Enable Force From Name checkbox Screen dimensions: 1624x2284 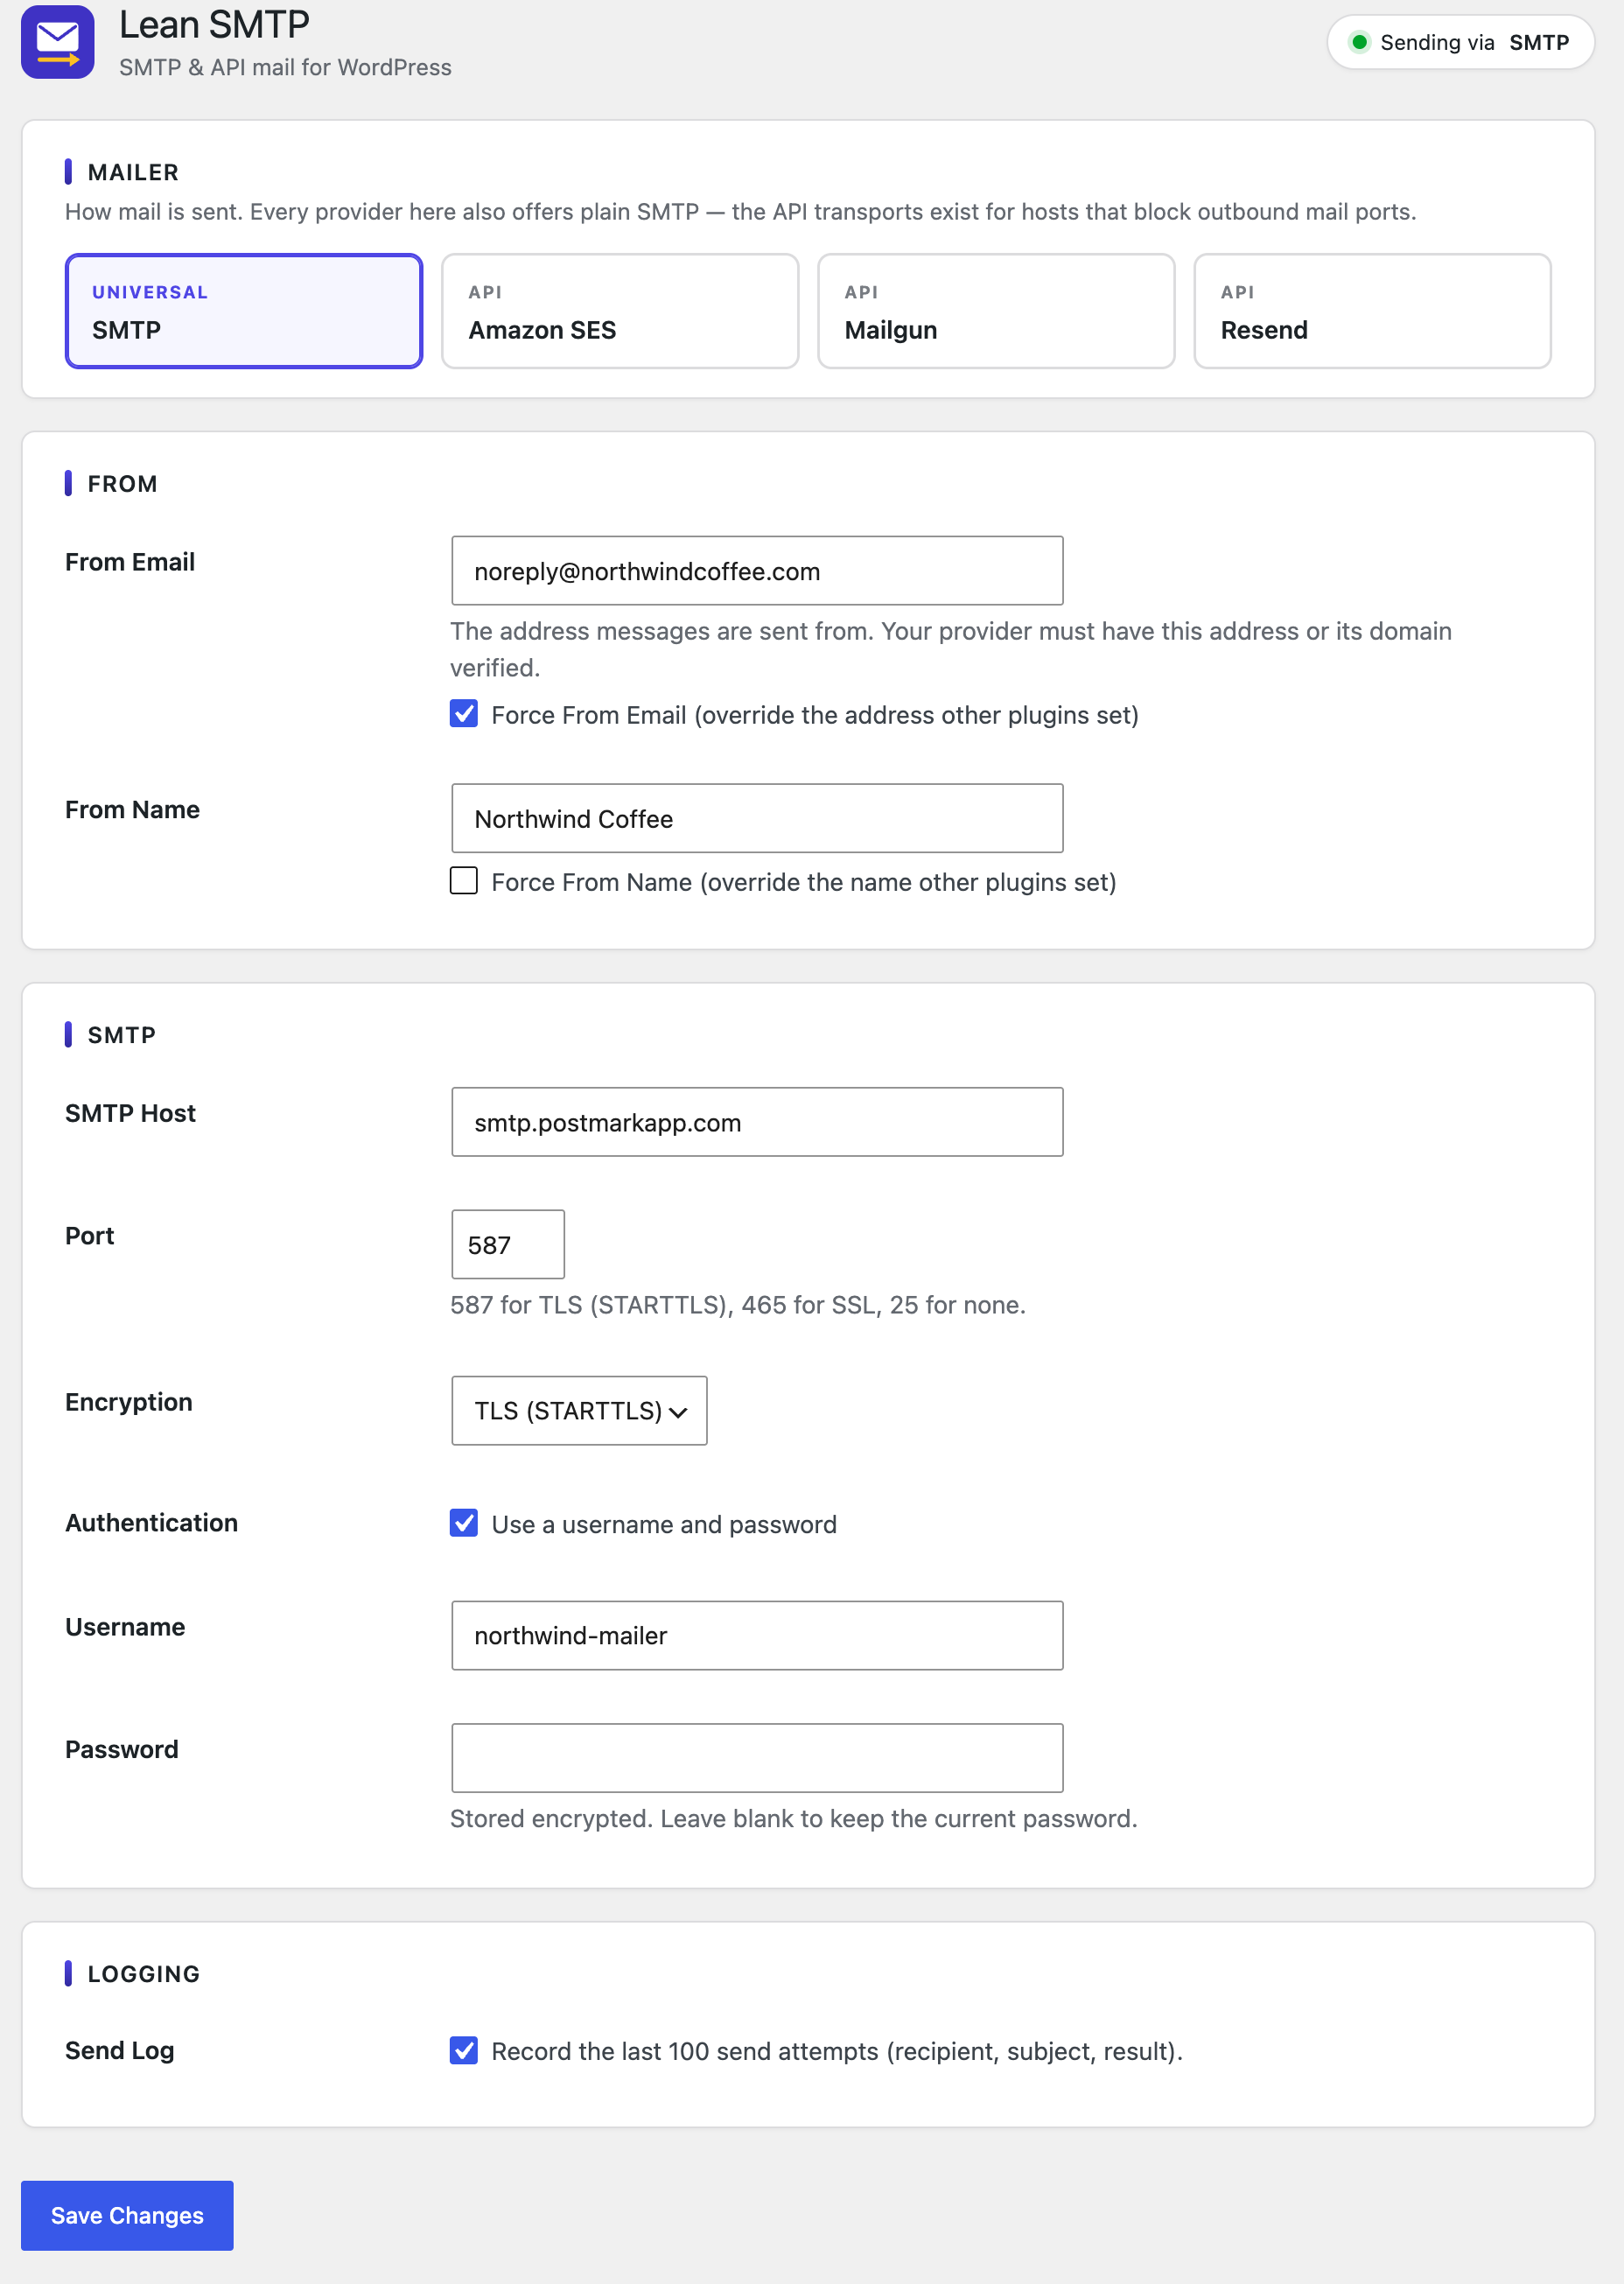coord(464,881)
